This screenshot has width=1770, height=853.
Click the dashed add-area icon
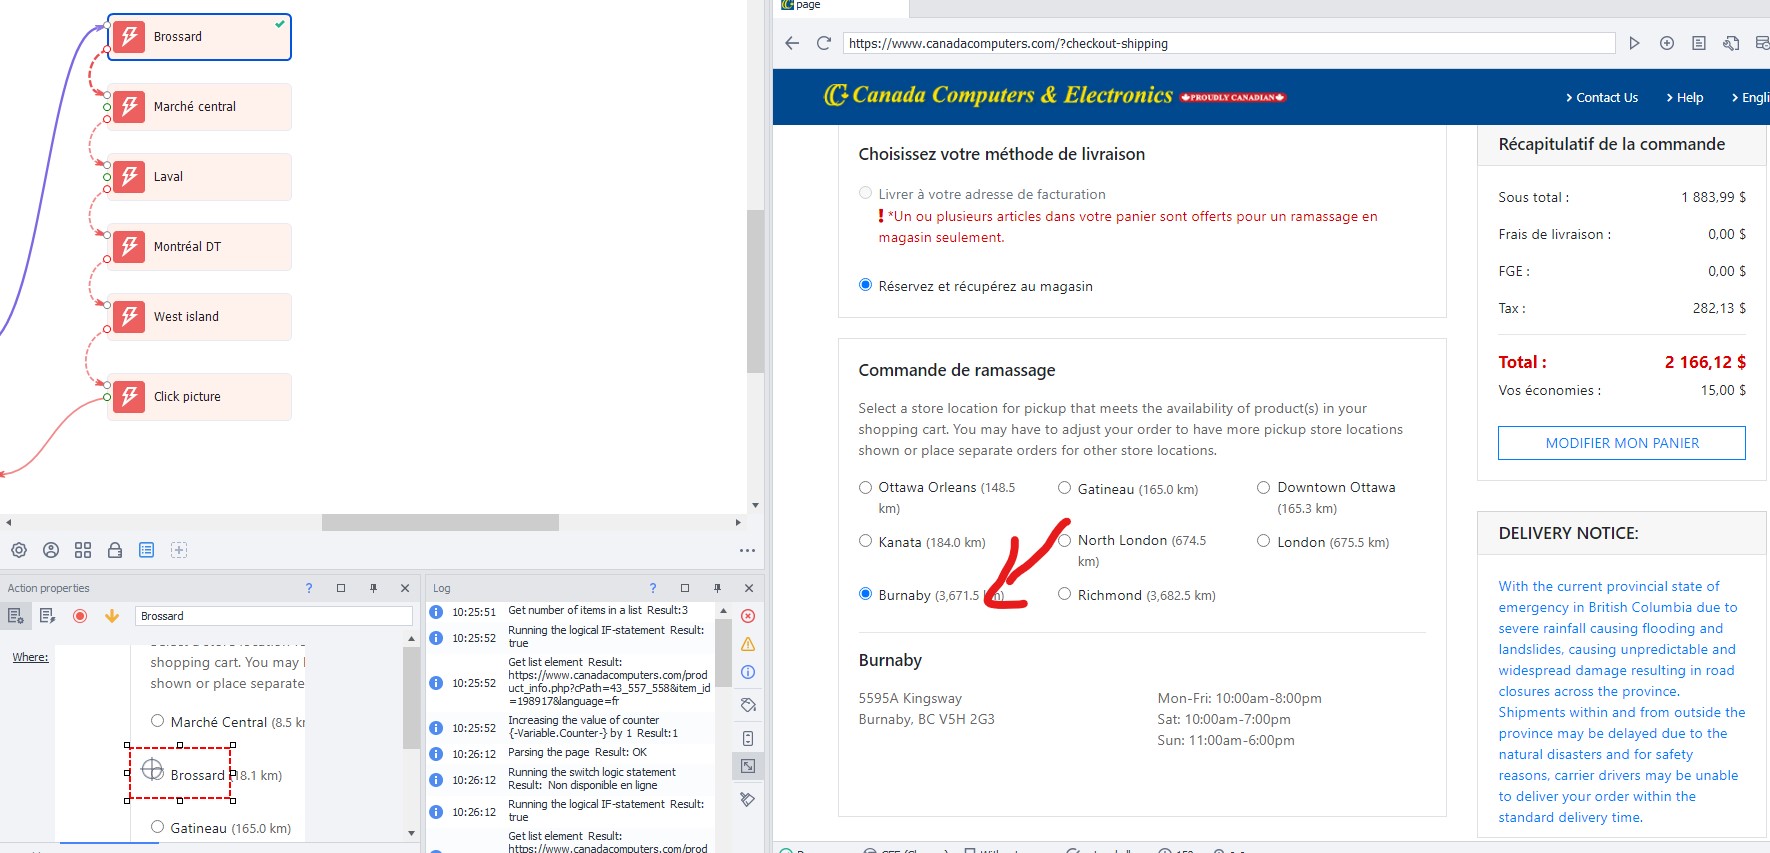tap(179, 550)
